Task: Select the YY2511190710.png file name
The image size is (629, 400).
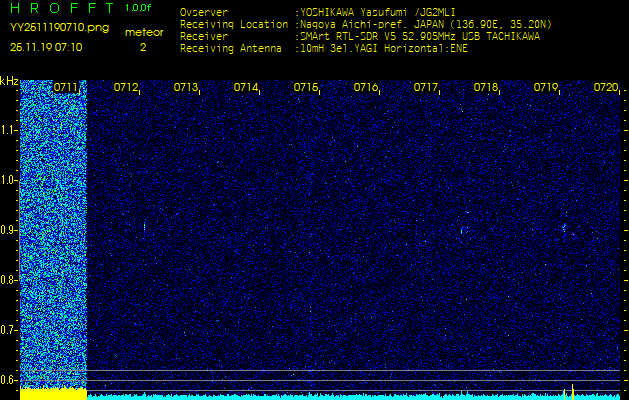Action: pyautogui.click(x=59, y=28)
